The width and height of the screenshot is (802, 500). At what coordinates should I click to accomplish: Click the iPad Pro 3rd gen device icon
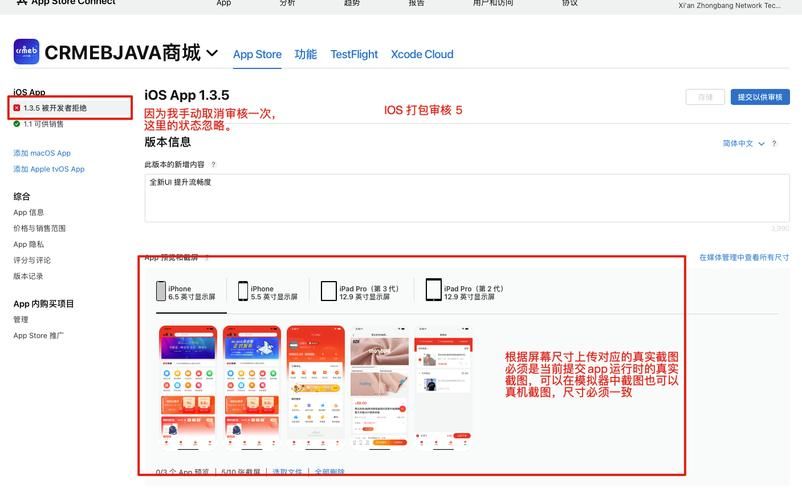[328, 291]
